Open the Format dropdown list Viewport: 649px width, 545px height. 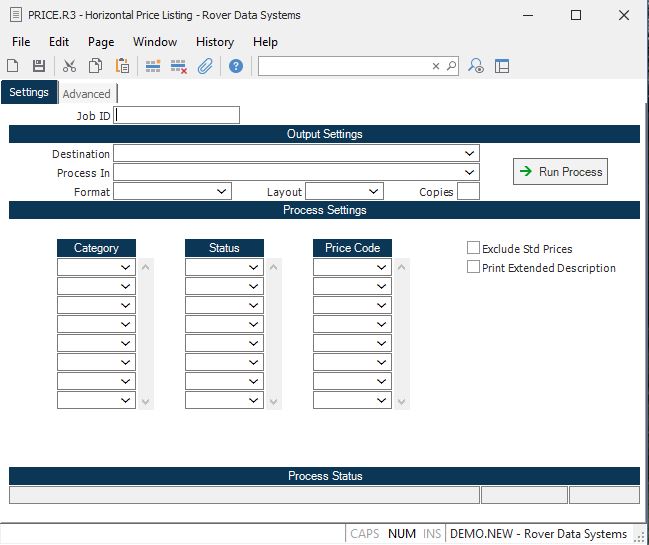click(222, 191)
